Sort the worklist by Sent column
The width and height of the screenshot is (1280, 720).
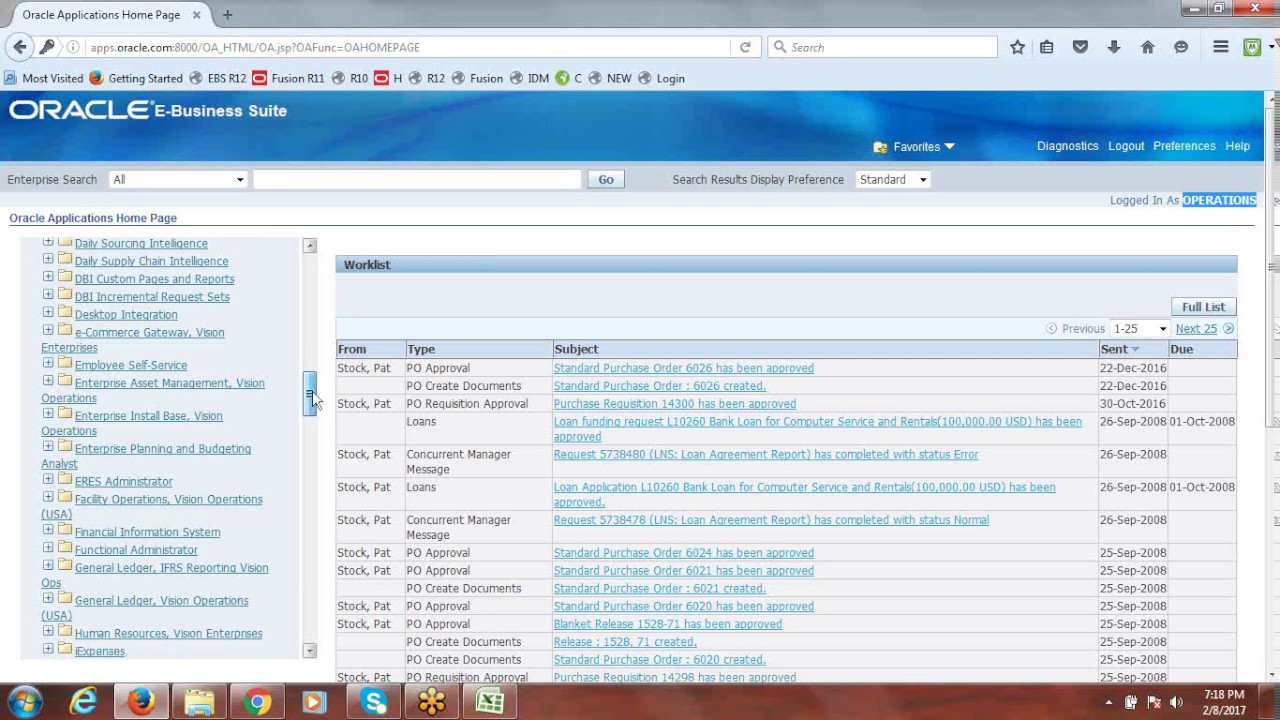click(1114, 349)
